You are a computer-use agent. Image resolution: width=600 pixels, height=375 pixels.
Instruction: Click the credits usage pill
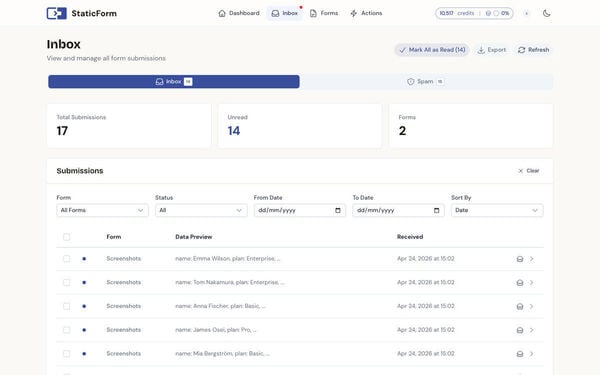point(474,13)
